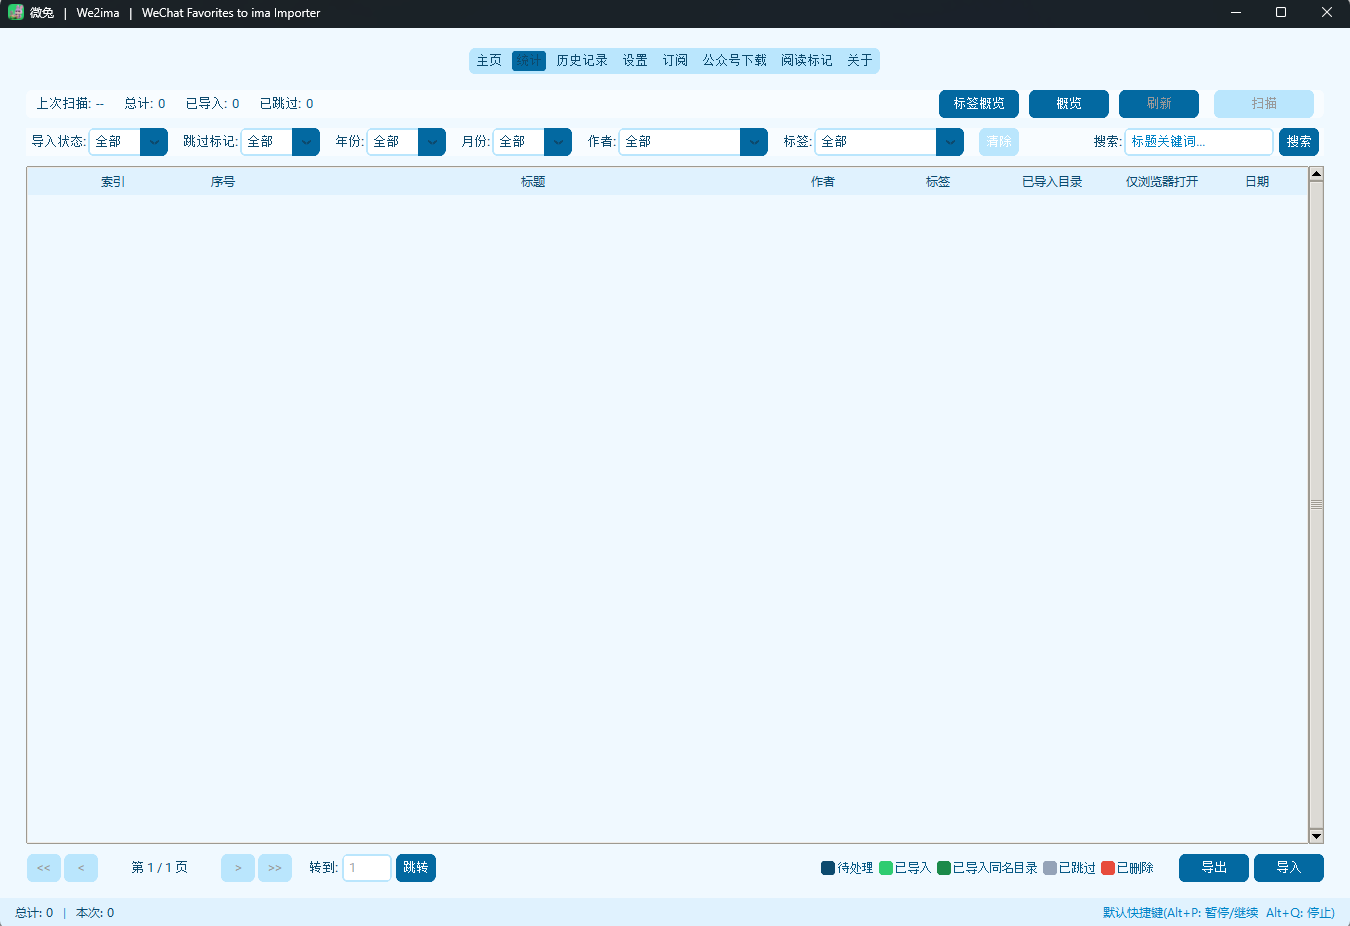Jump to last page with >> button

[x=275, y=868]
